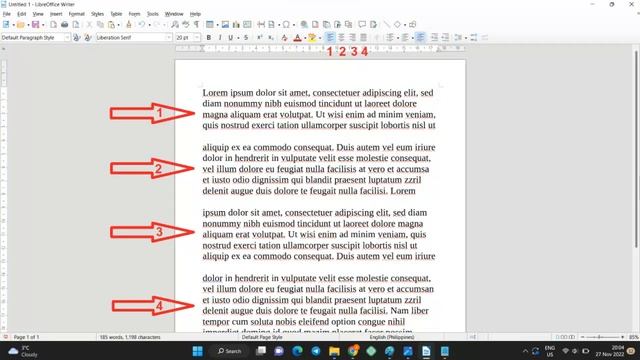Click English (Philippines) language in status bar
The height and width of the screenshot is (360, 640).
(392, 337)
